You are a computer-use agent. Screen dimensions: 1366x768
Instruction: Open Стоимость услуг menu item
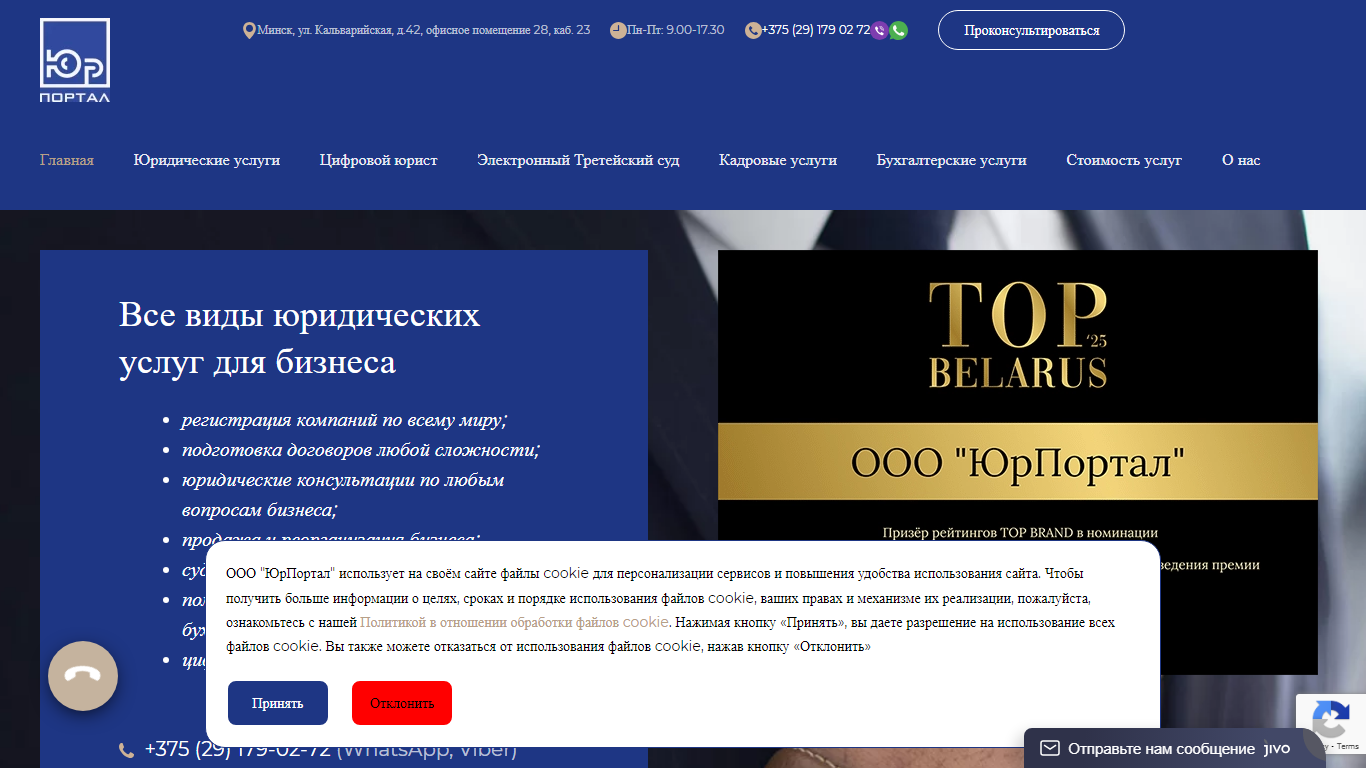[1124, 160]
